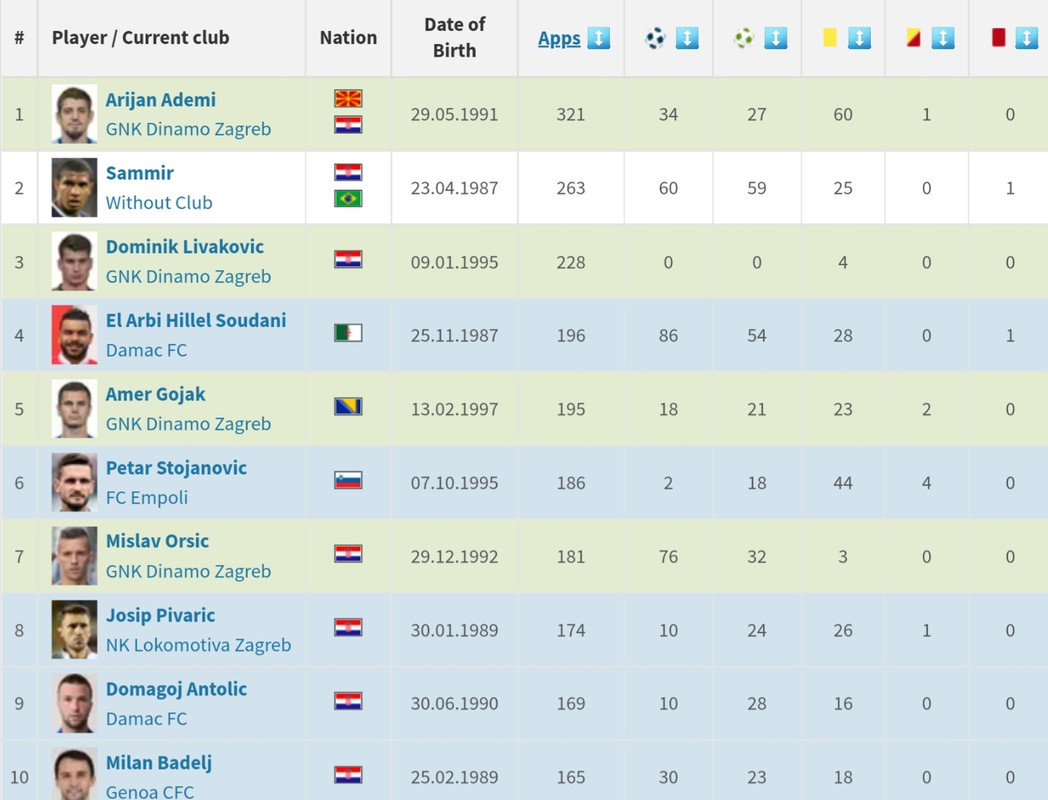Image resolution: width=1048 pixels, height=800 pixels.
Task: Click Amer Gojak portrait thumbnail
Action: tap(74, 408)
